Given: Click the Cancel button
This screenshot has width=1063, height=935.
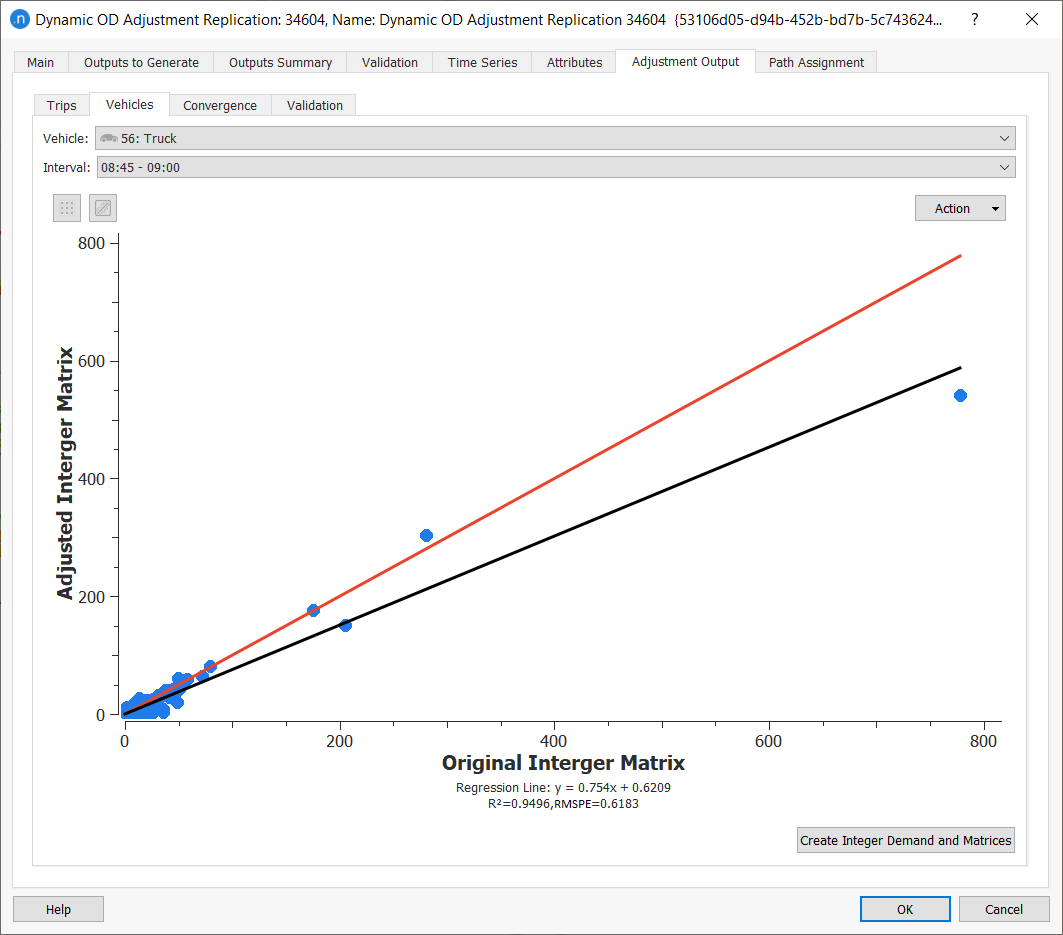Looking at the screenshot, I should coord(1003,909).
